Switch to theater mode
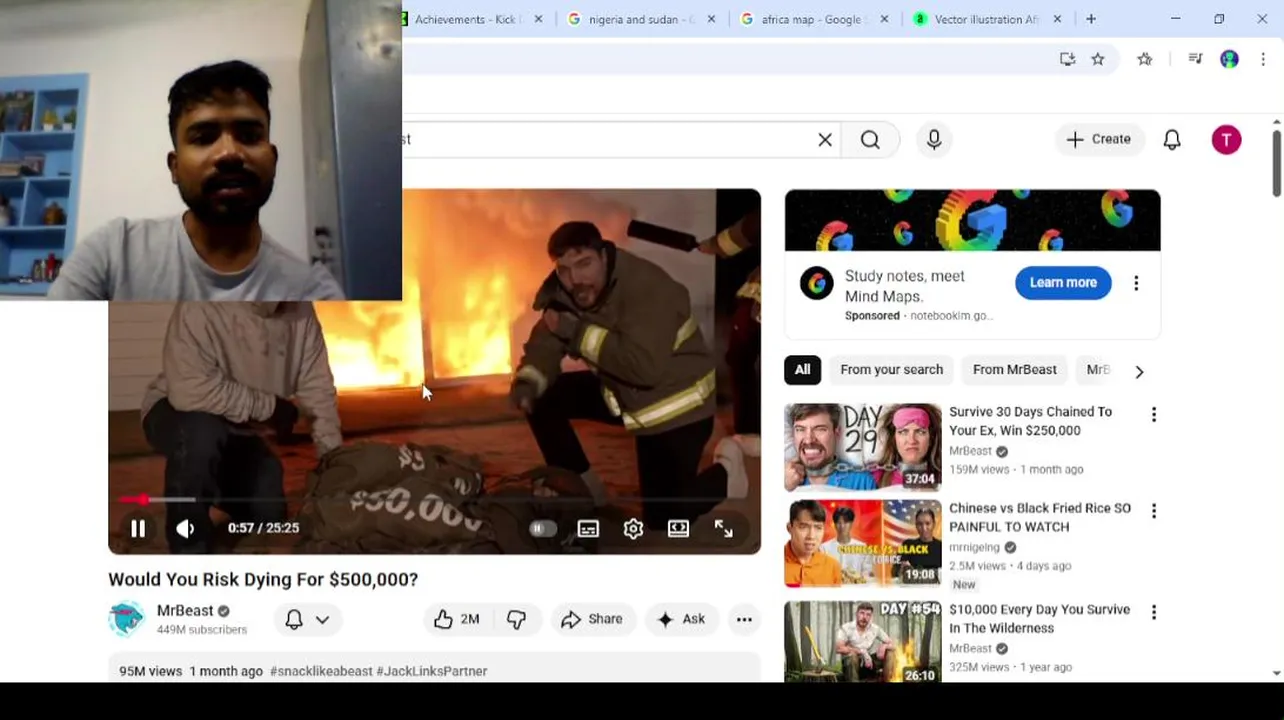 pyautogui.click(x=678, y=528)
